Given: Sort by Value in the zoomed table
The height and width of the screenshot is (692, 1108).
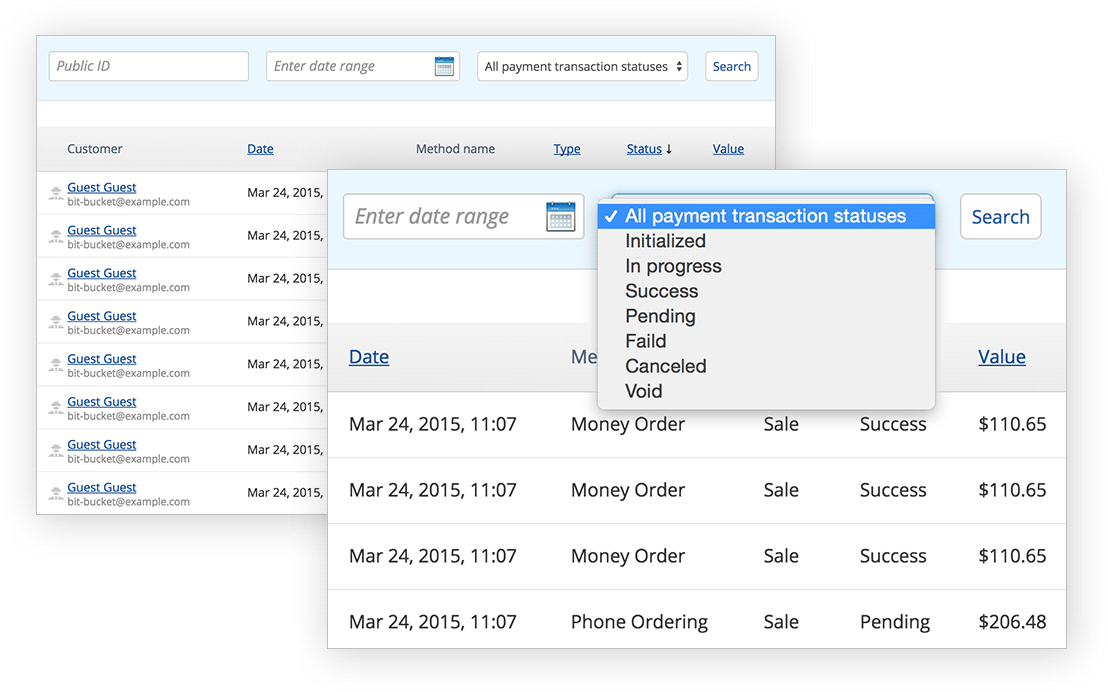Looking at the screenshot, I should click(1001, 357).
